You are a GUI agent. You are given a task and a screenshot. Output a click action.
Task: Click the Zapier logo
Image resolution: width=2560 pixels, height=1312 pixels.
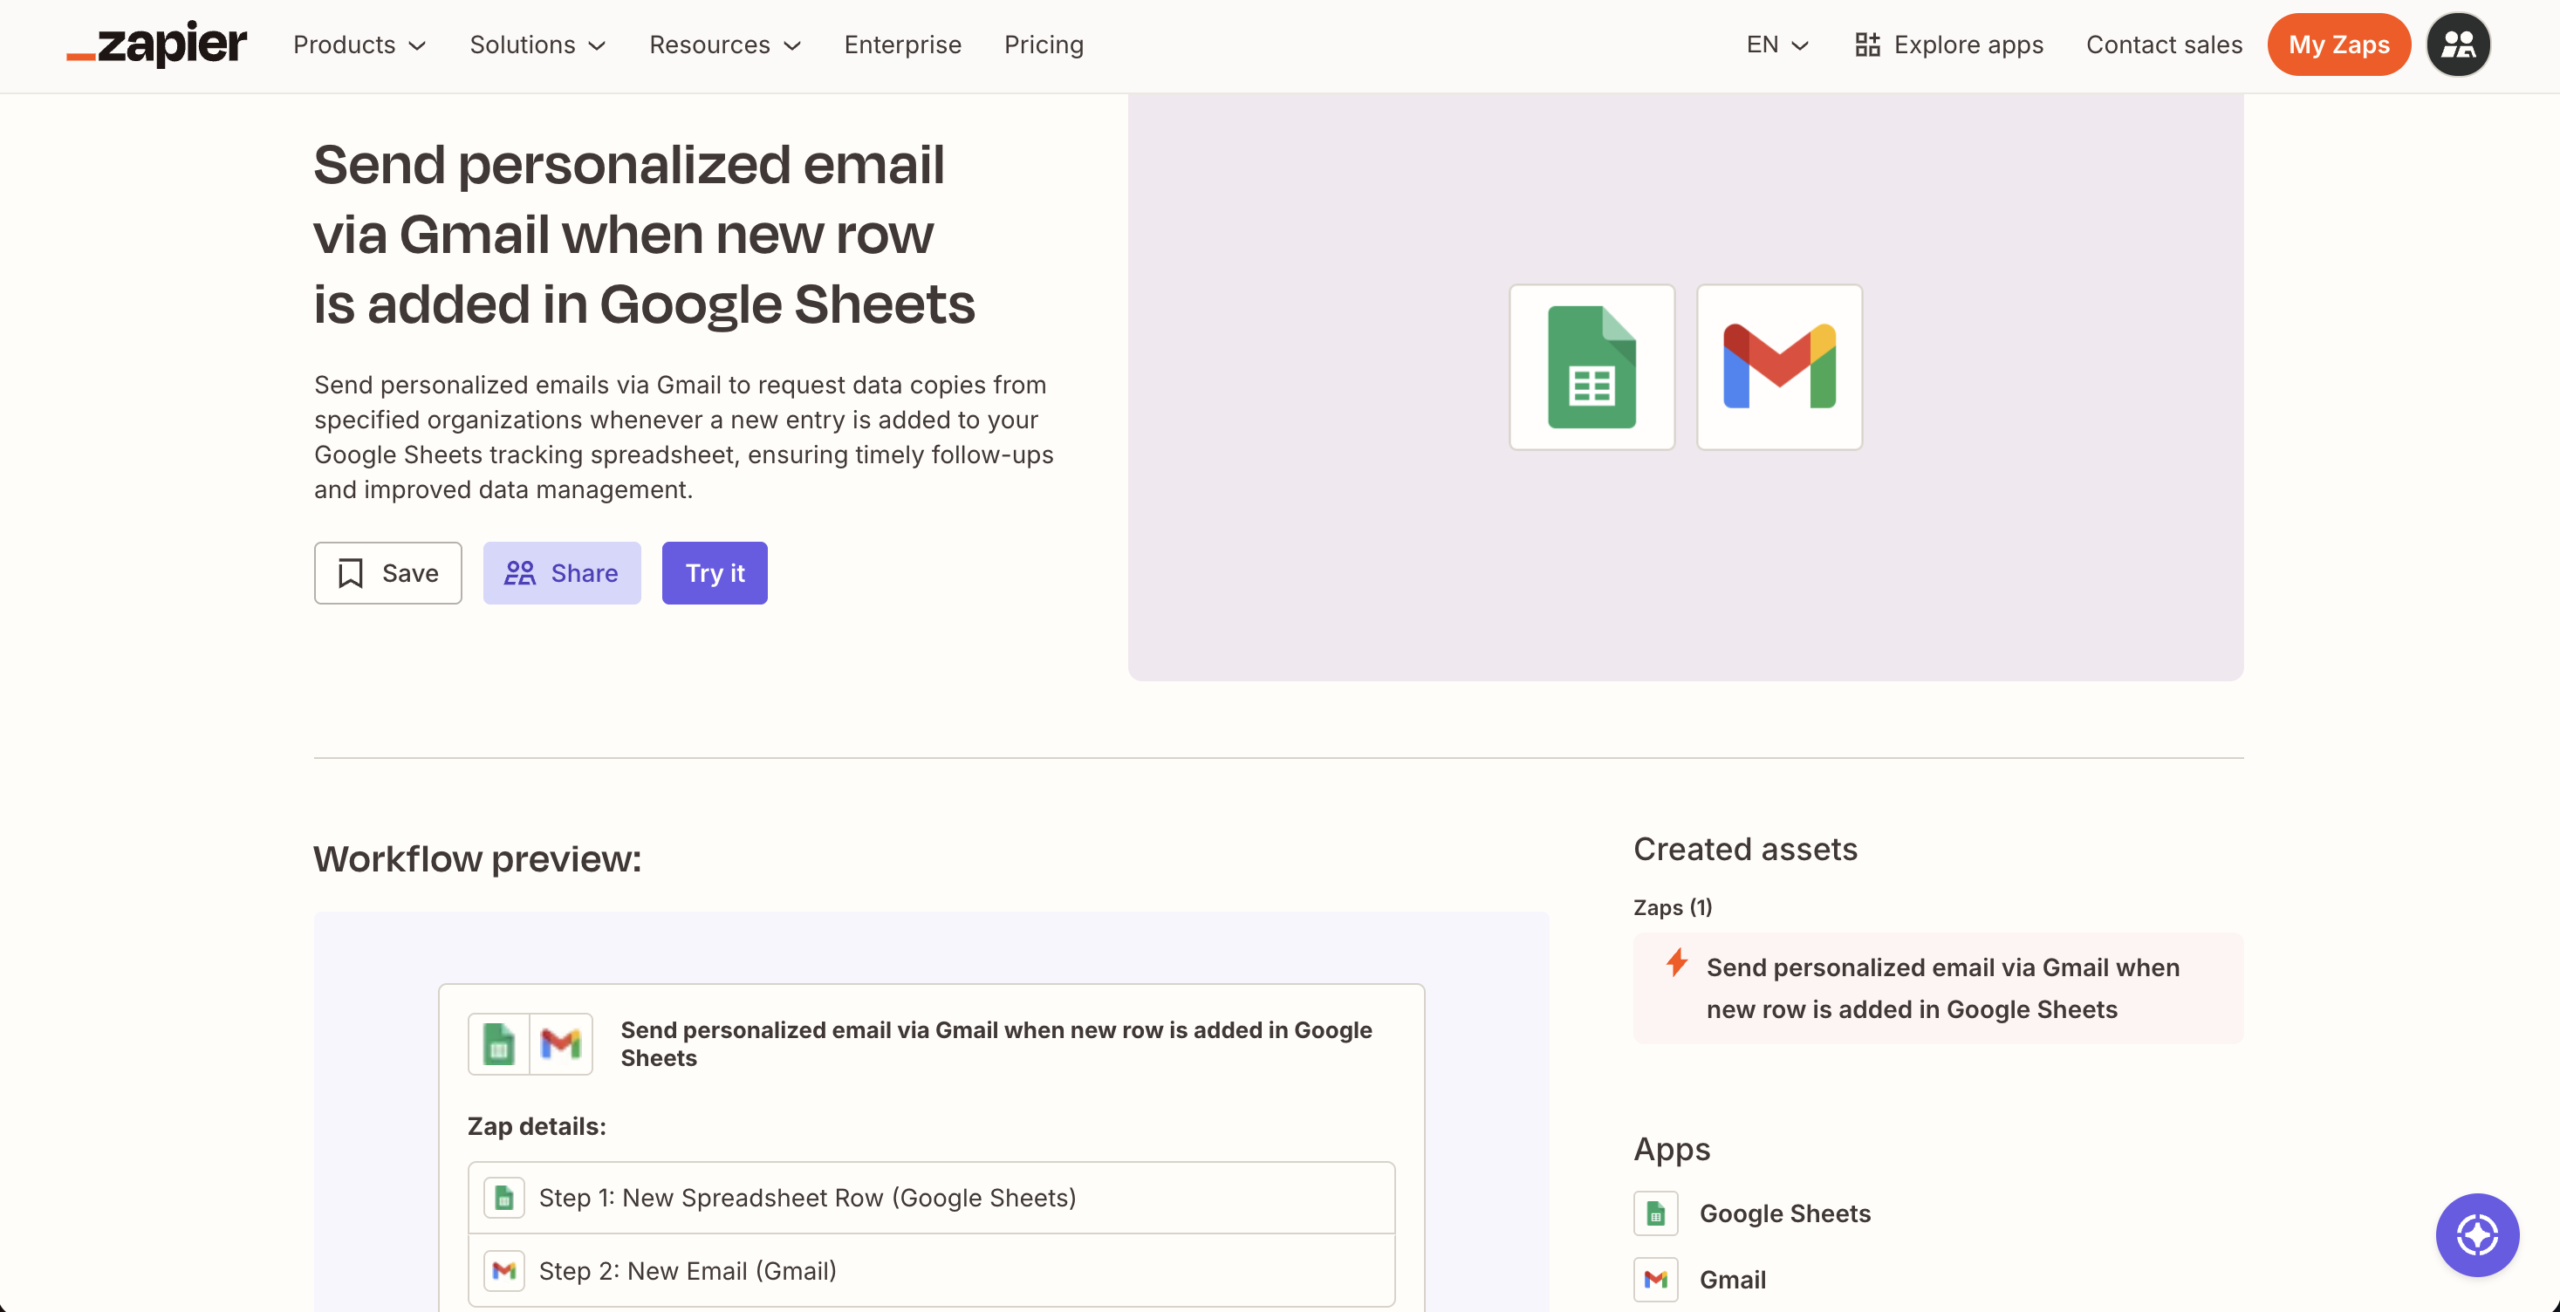coord(156,45)
